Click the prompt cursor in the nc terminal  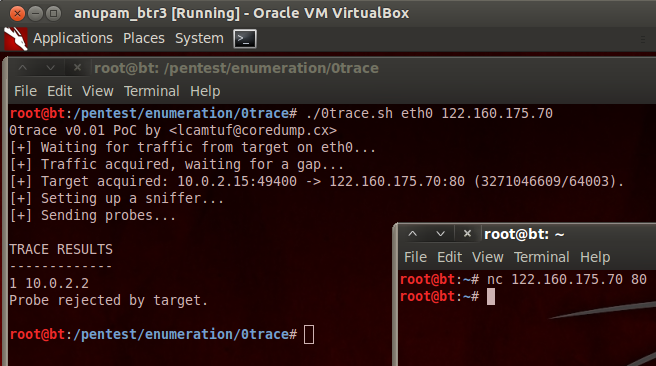pos(491,297)
